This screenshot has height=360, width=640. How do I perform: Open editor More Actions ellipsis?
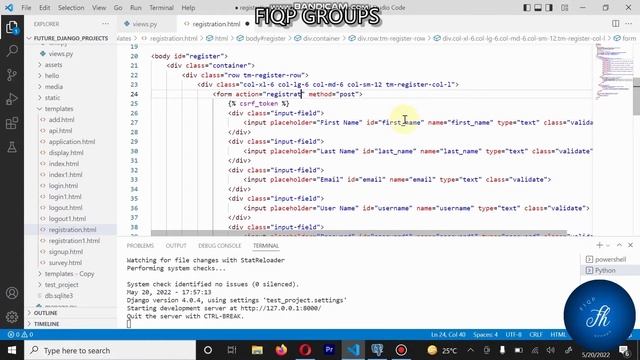(629, 24)
